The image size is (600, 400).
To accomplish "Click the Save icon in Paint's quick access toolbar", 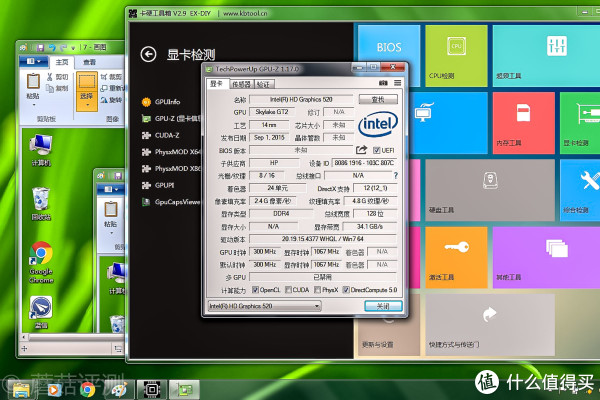I will click(x=40, y=47).
